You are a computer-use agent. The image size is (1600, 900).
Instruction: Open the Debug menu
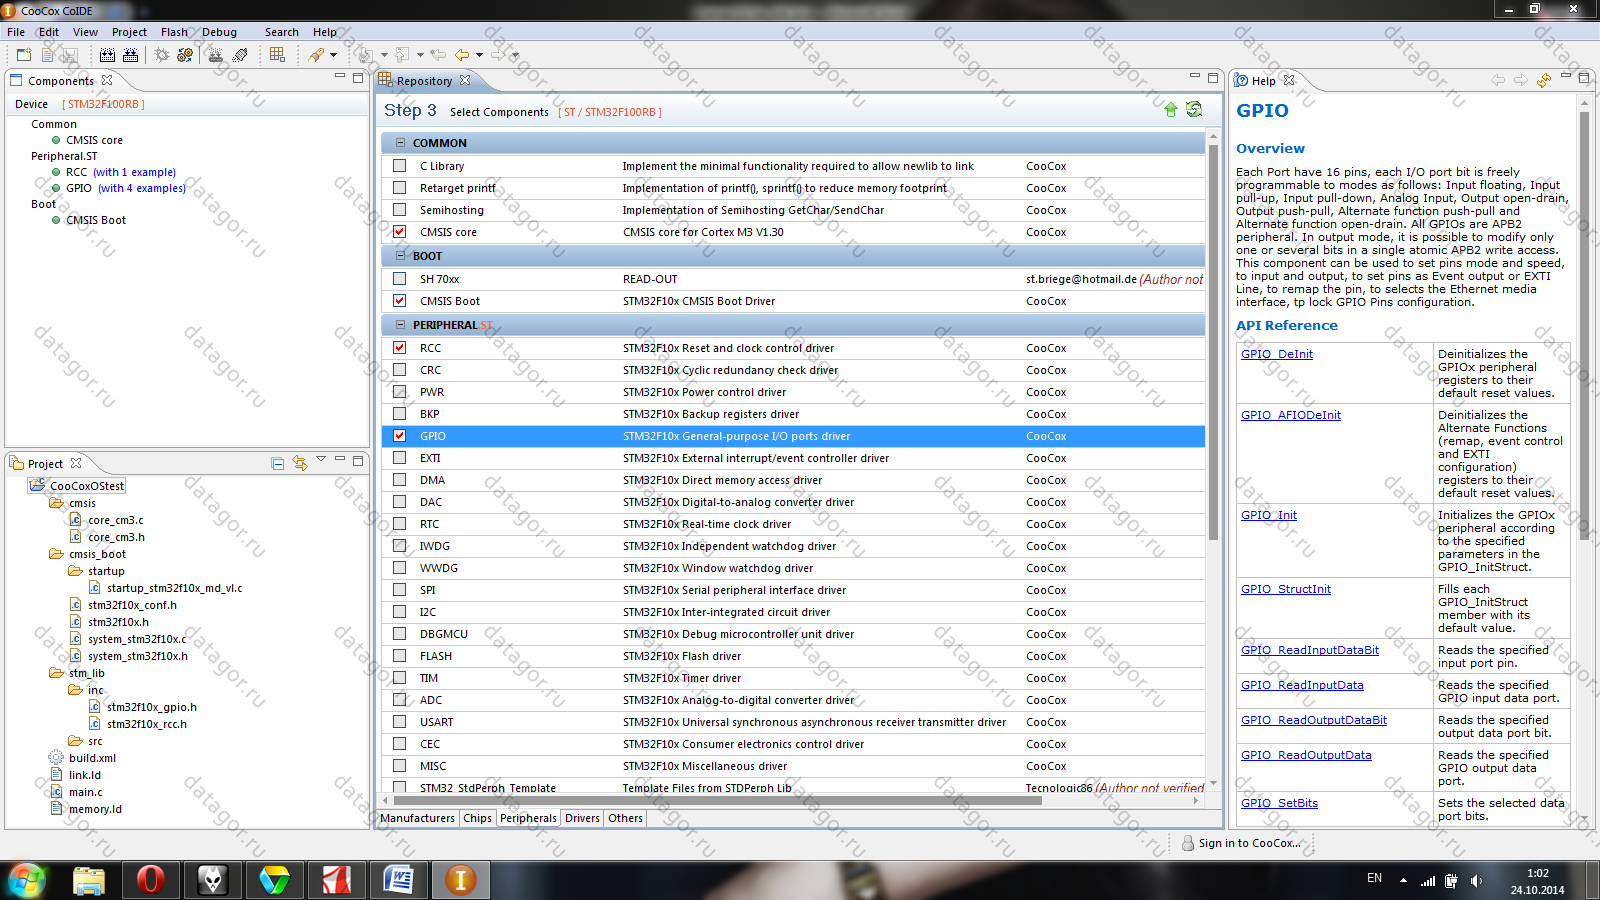coord(219,32)
